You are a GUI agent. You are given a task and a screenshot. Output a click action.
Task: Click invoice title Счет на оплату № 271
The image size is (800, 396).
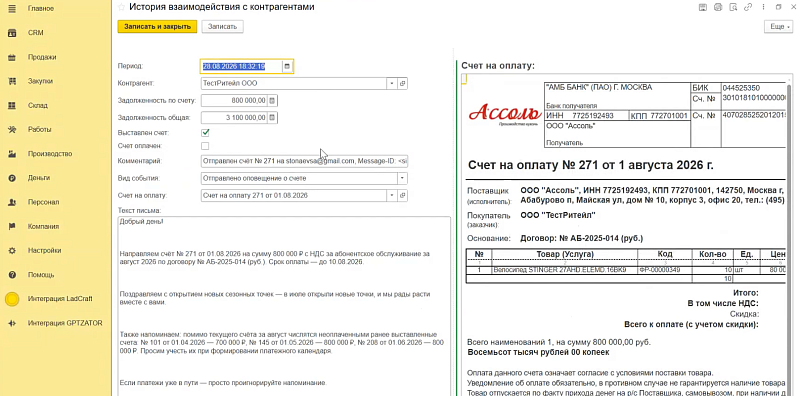[590, 166]
